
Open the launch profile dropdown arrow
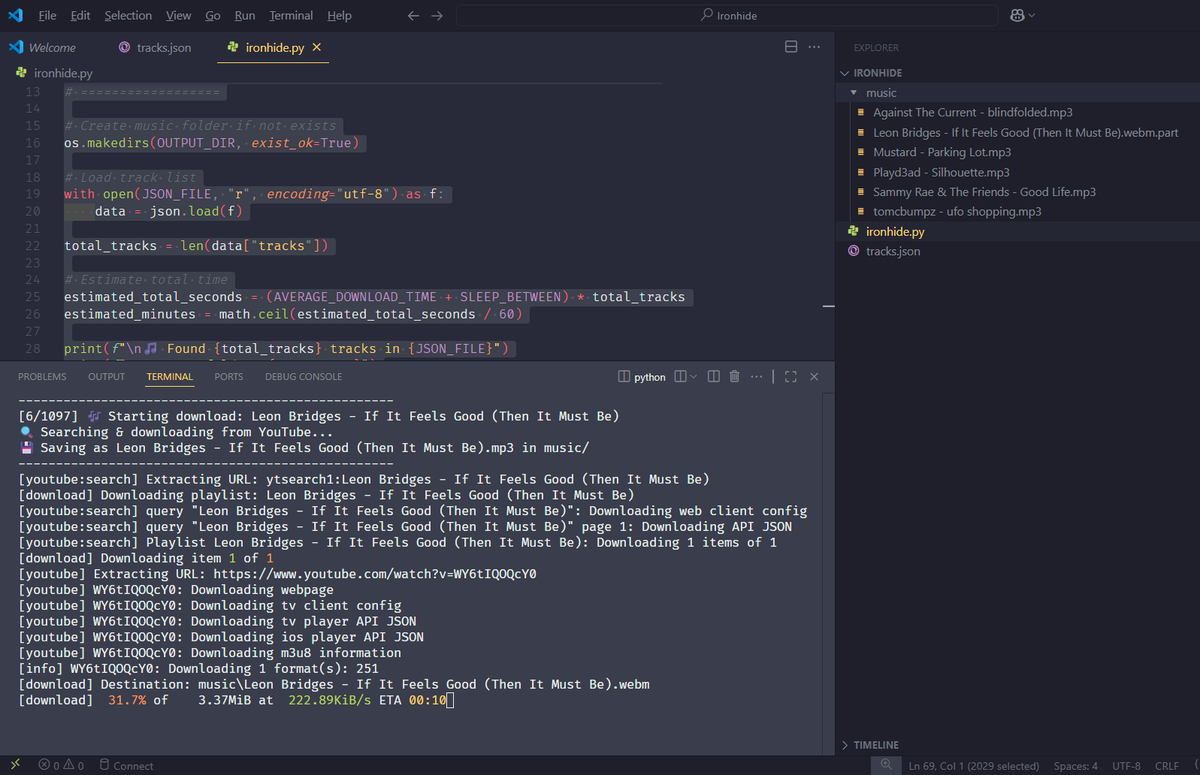point(694,377)
